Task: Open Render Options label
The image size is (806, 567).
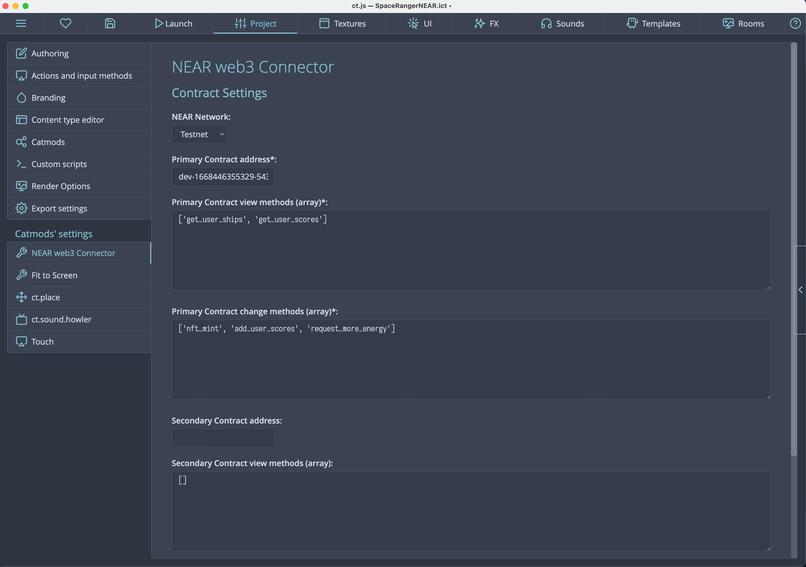Action: click(61, 186)
